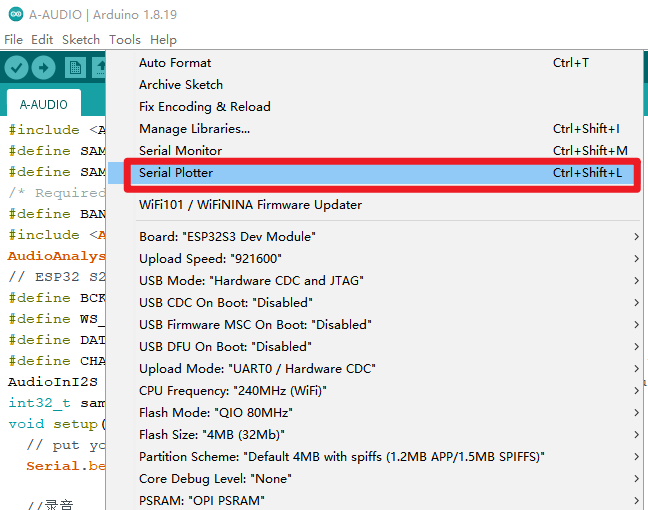Expand USB CDC On Boot submenu
648x510 pixels.
point(375,303)
